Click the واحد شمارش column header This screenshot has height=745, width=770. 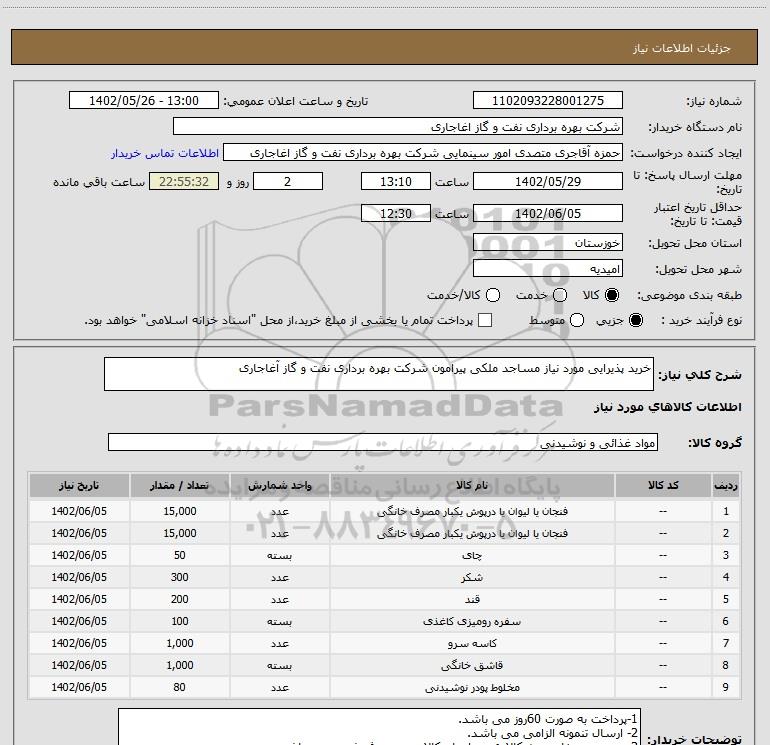pyautogui.click(x=279, y=485)
